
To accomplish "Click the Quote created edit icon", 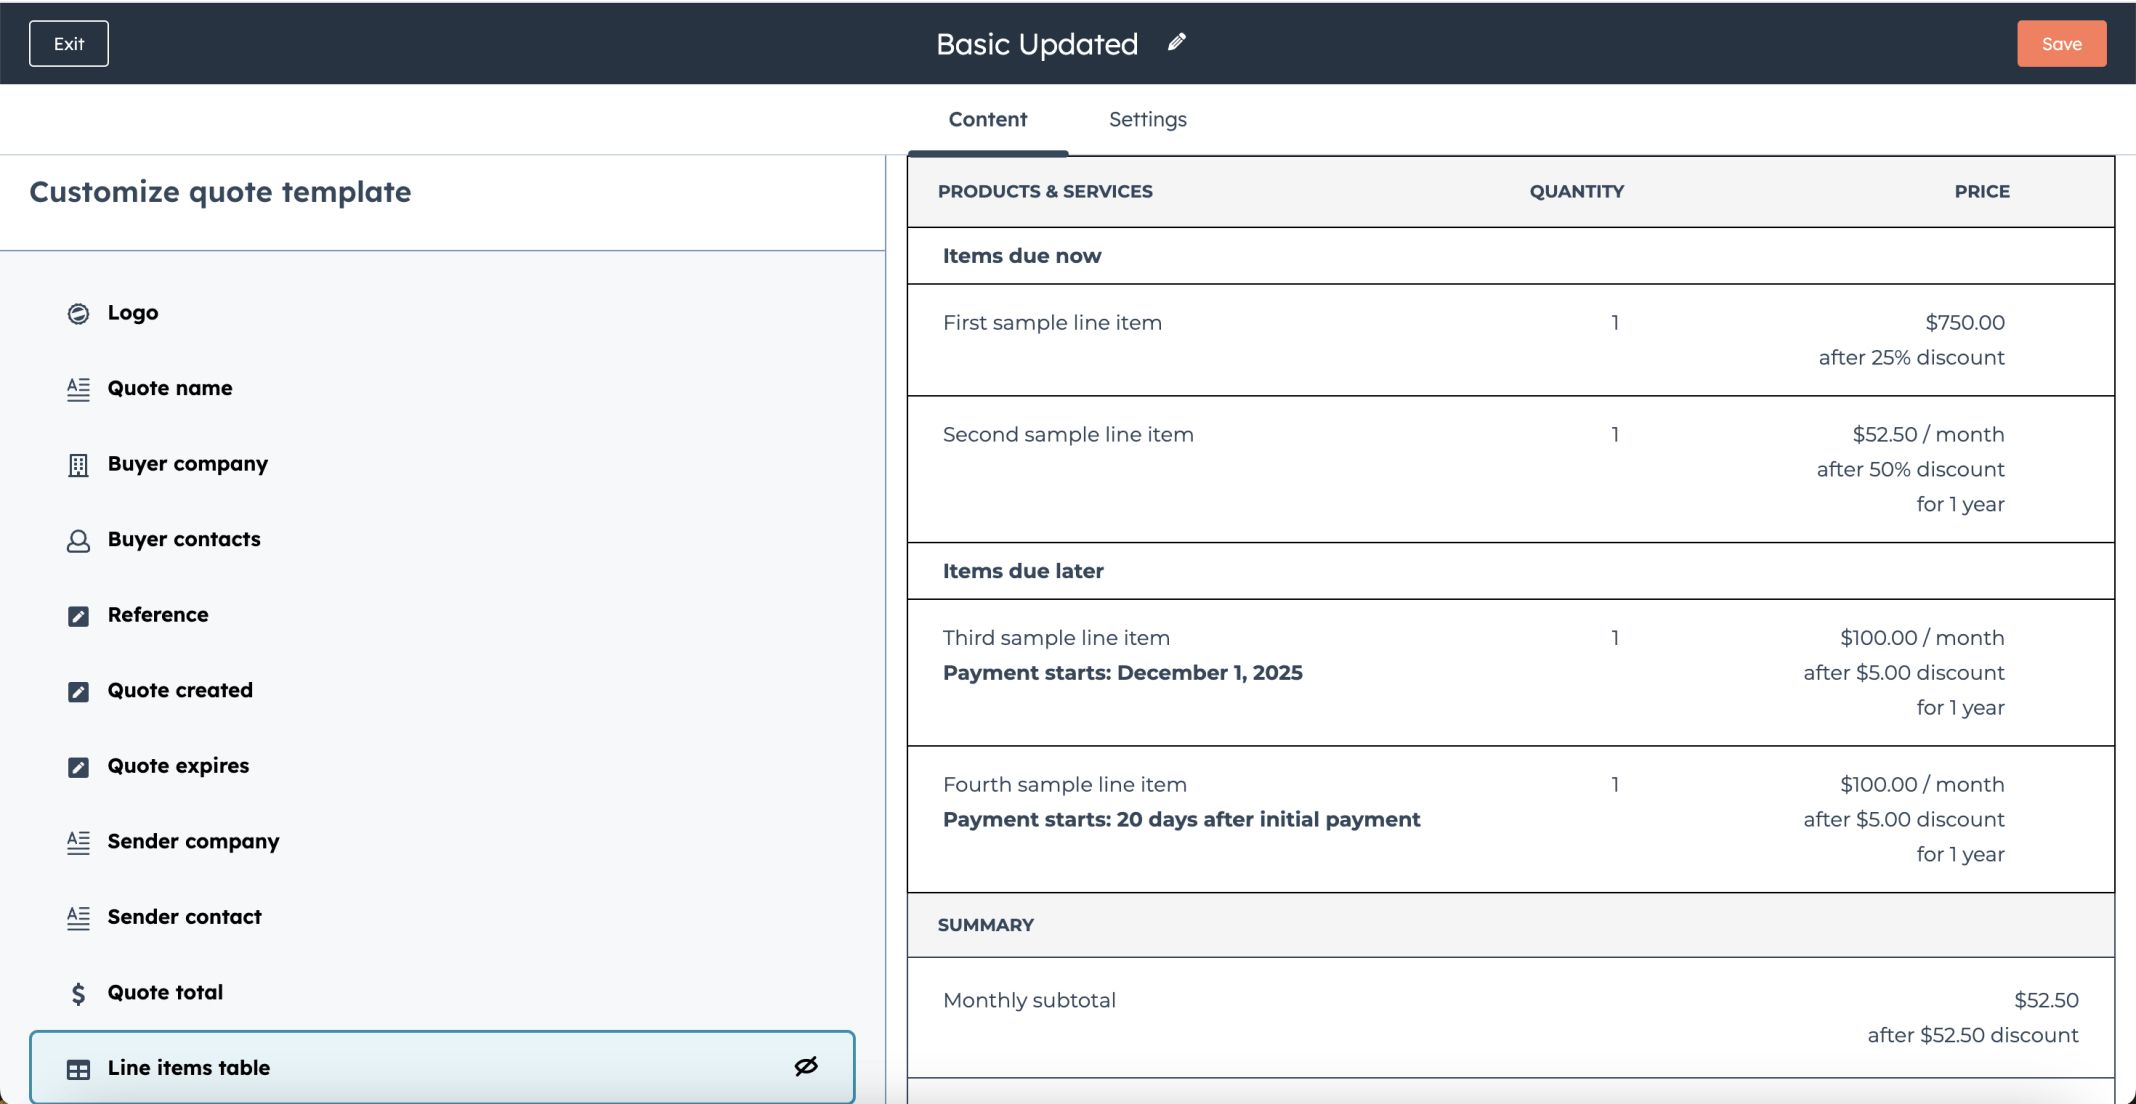I will (78, 692).
